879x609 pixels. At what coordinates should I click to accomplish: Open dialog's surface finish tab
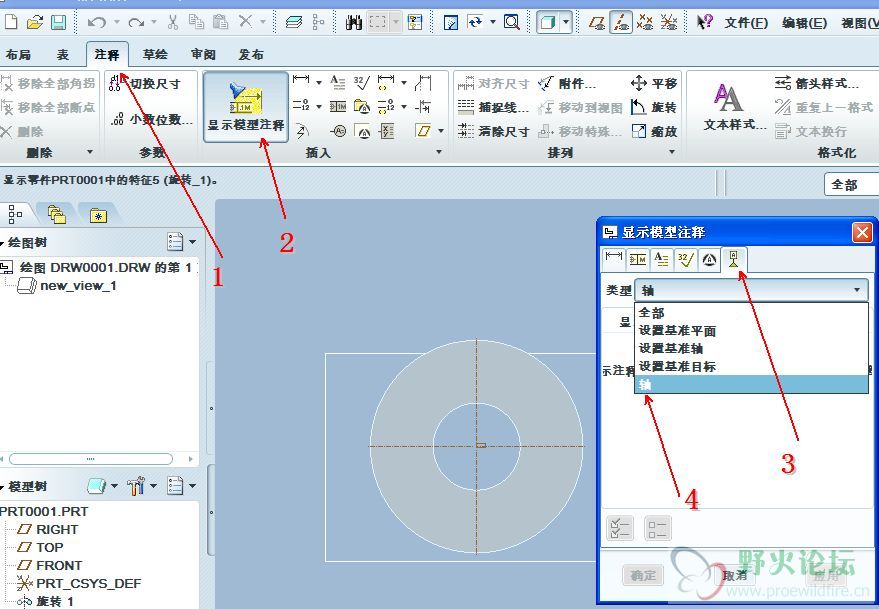pyautogui.click(x=685, y=259)
